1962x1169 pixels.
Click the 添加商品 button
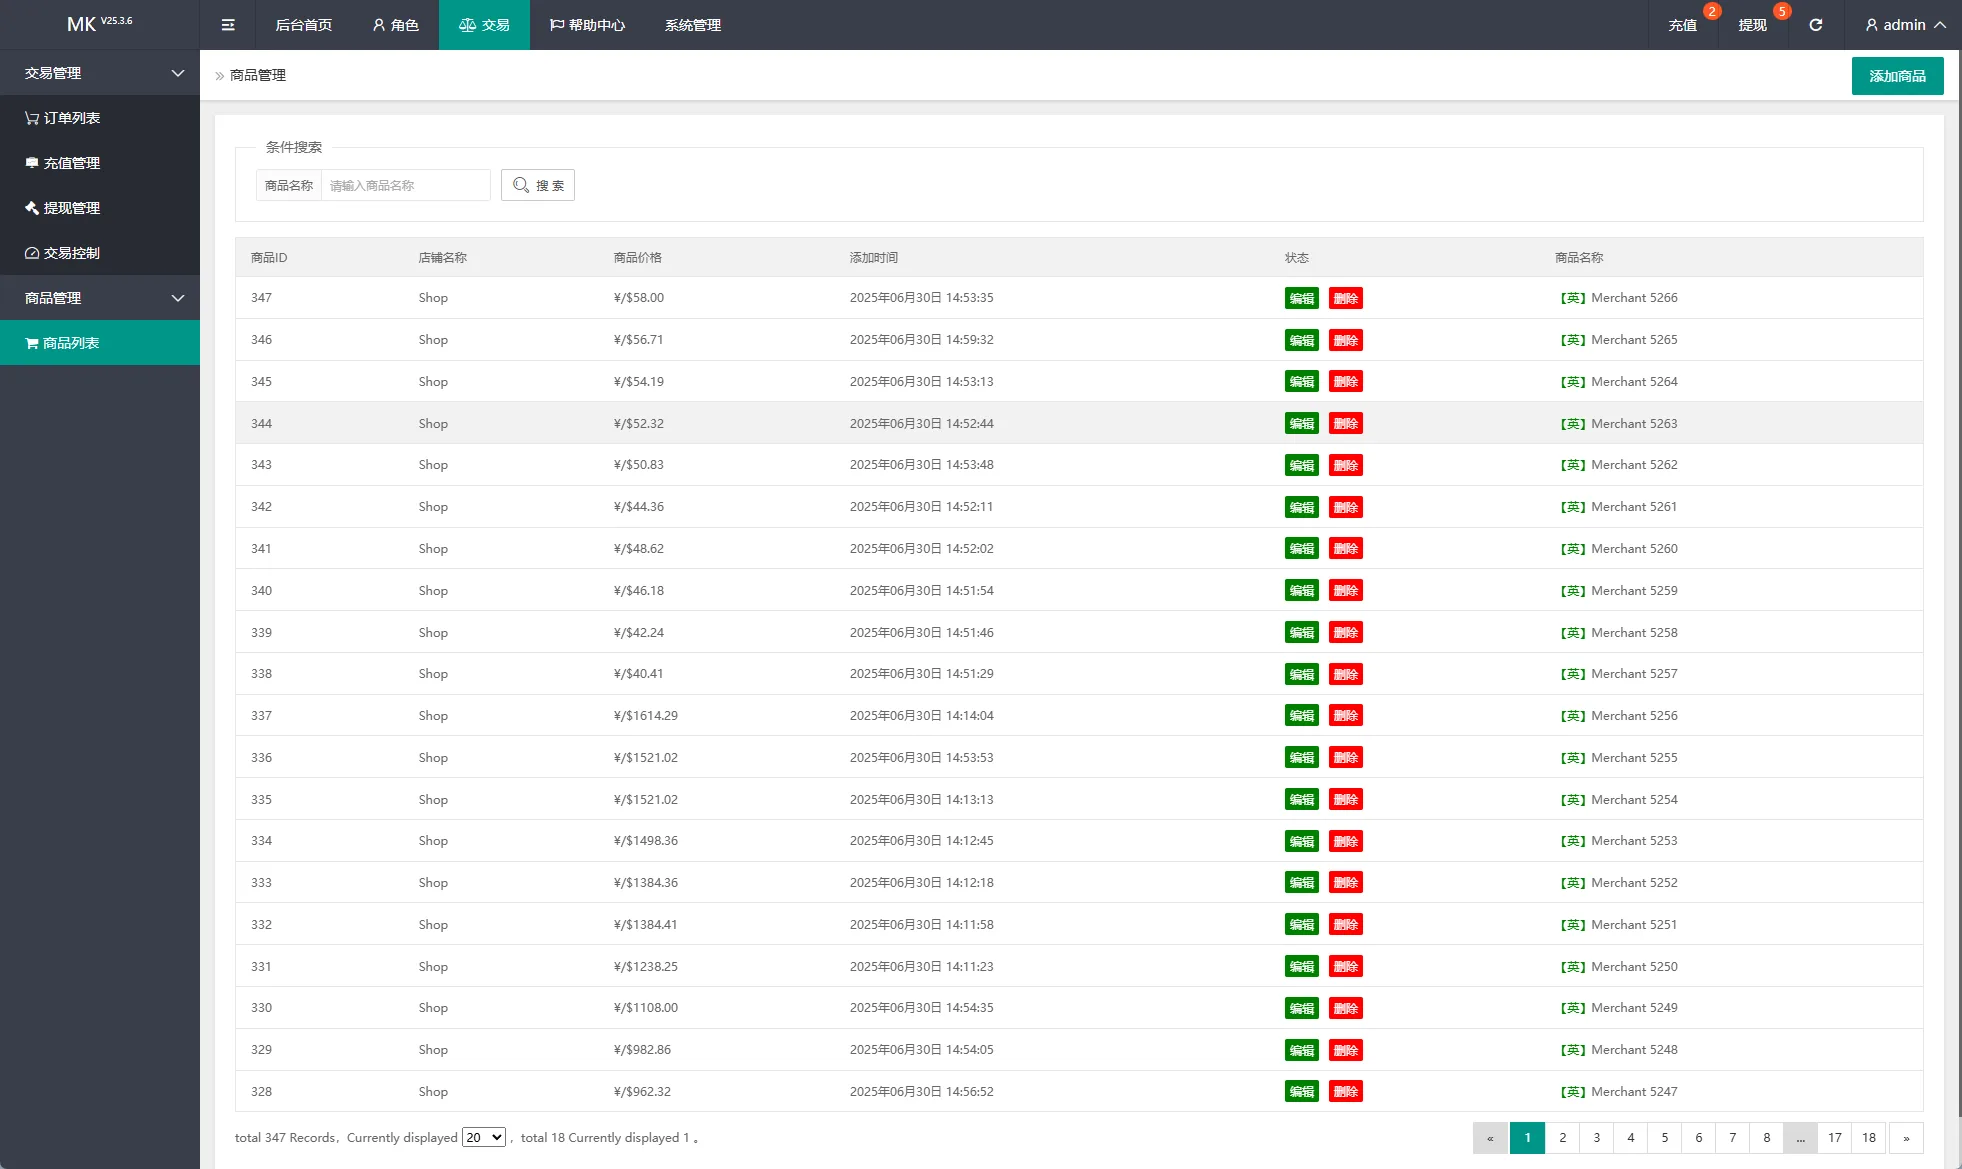(1897, 76)
